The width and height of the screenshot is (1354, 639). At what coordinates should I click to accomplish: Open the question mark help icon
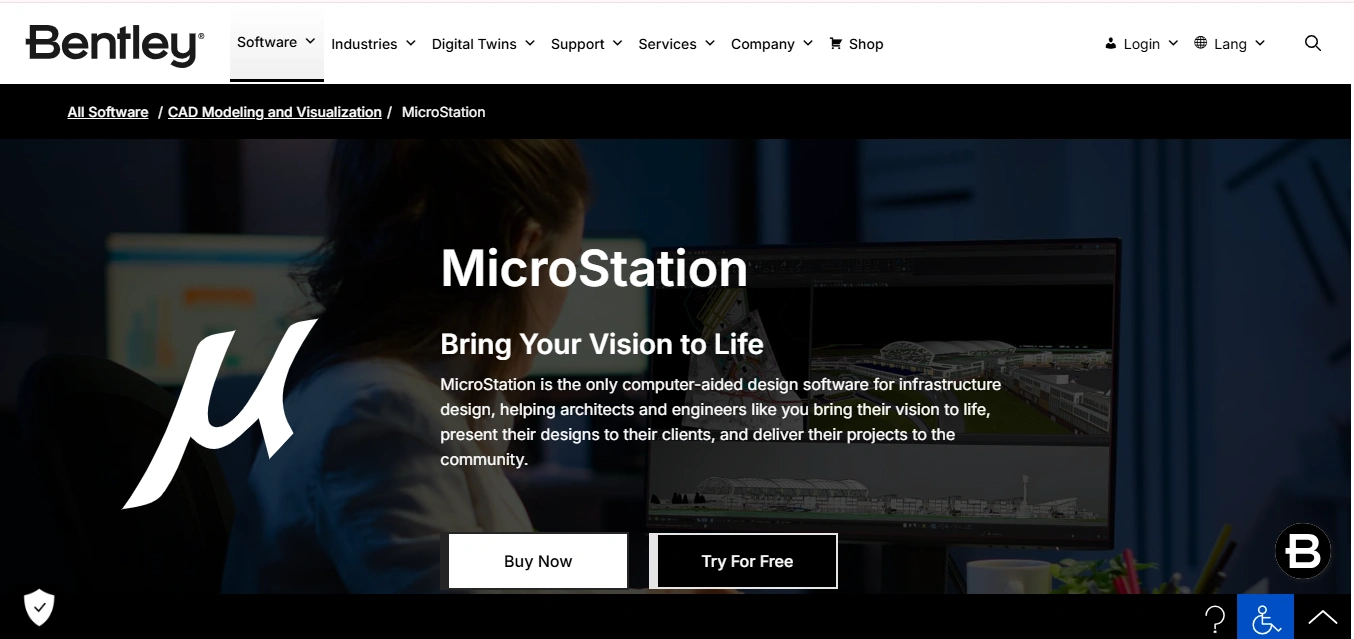[x=1215, y=618]
